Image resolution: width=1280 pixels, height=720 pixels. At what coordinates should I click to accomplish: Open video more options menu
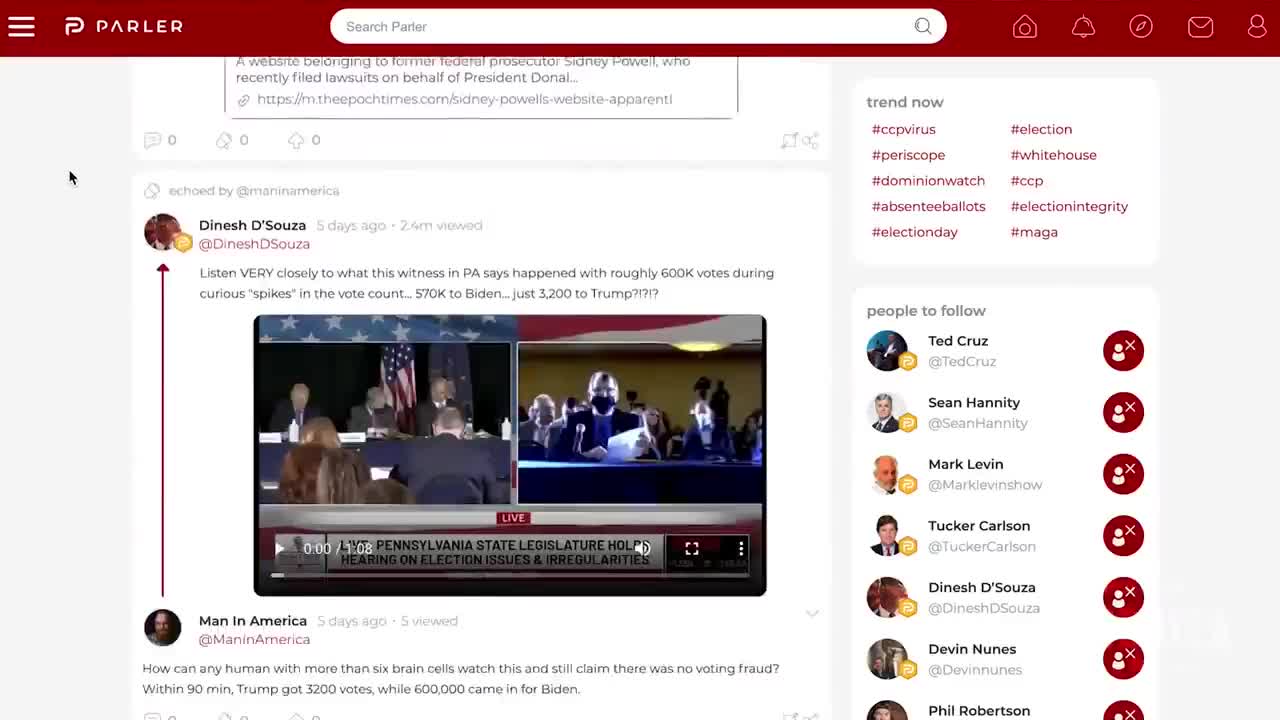(741, 548)
